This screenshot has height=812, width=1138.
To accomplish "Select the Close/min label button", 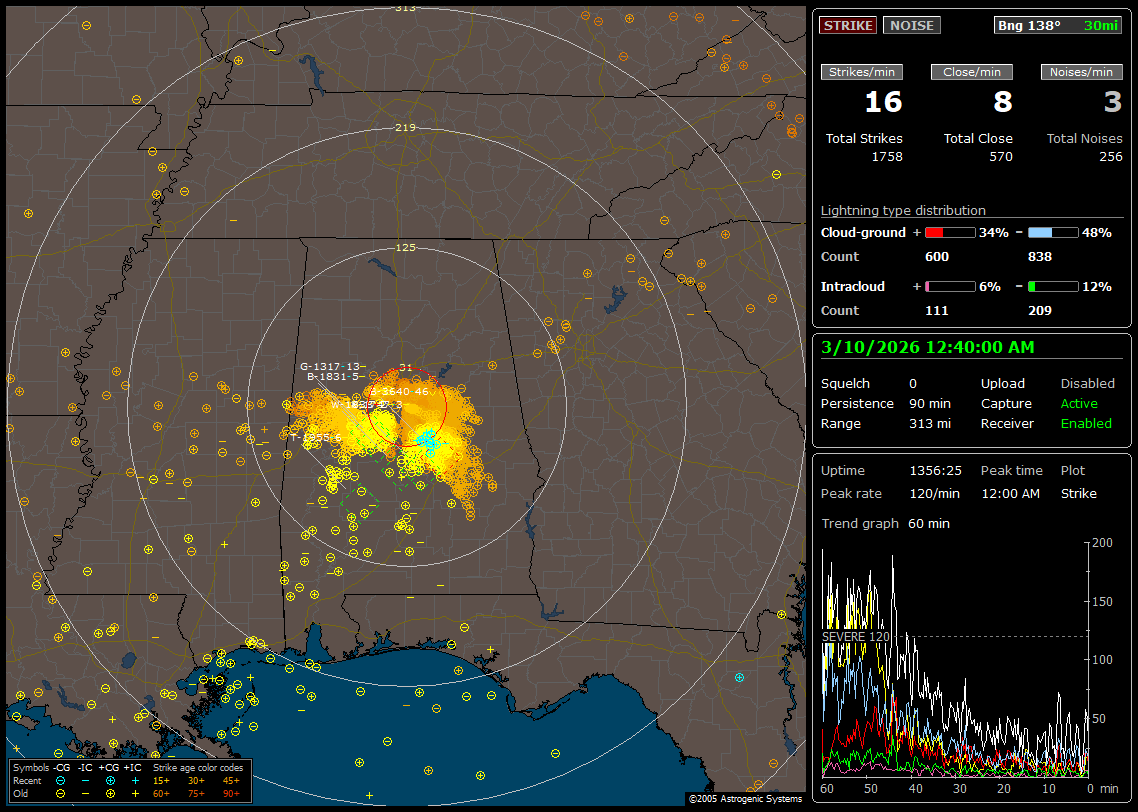I will click(x=972, y=72).
